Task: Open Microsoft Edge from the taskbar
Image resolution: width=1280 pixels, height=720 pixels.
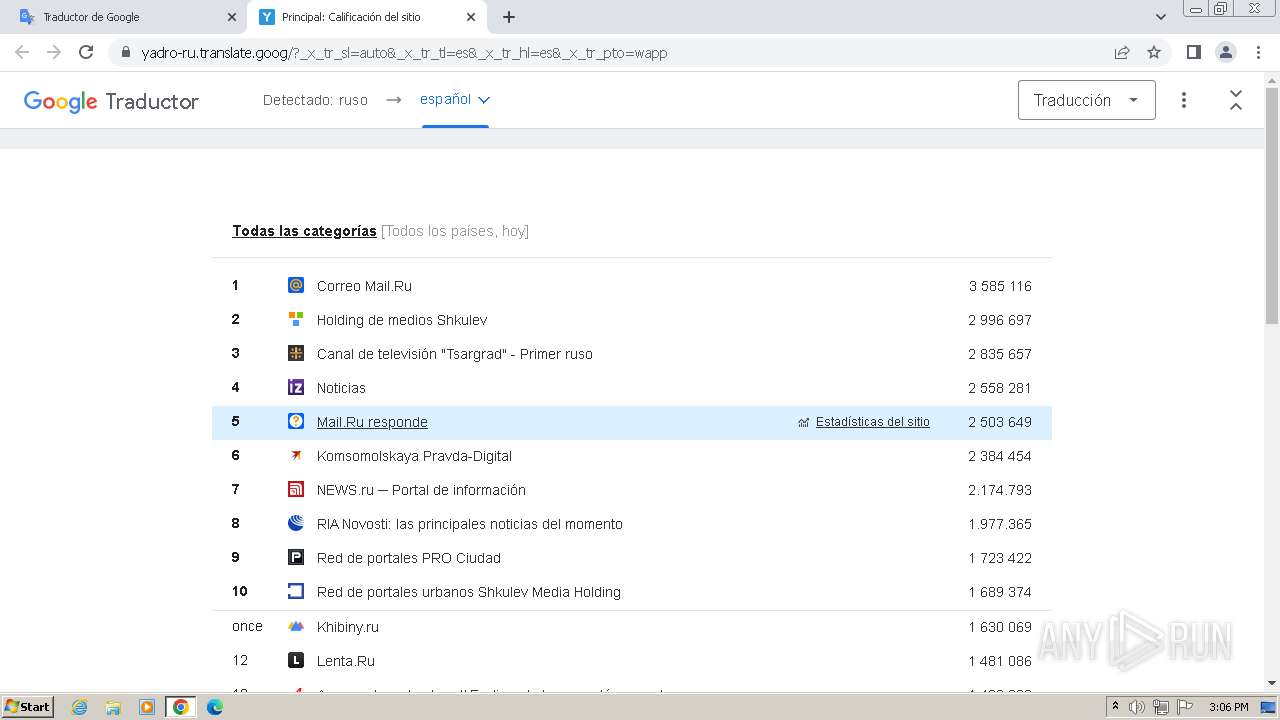Action: point(215,707)
